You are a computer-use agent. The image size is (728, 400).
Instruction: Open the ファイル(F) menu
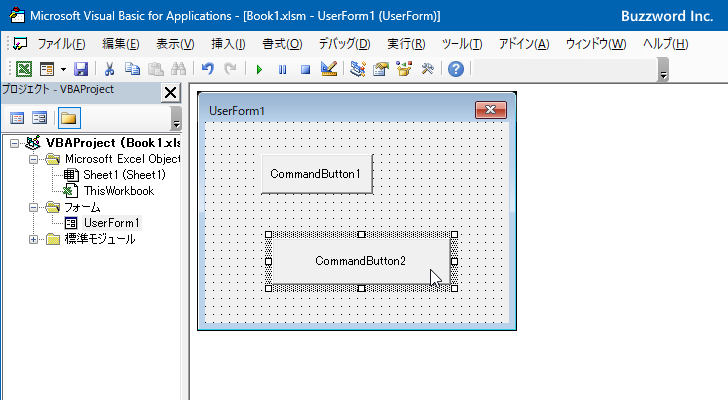tap(61, 44)
